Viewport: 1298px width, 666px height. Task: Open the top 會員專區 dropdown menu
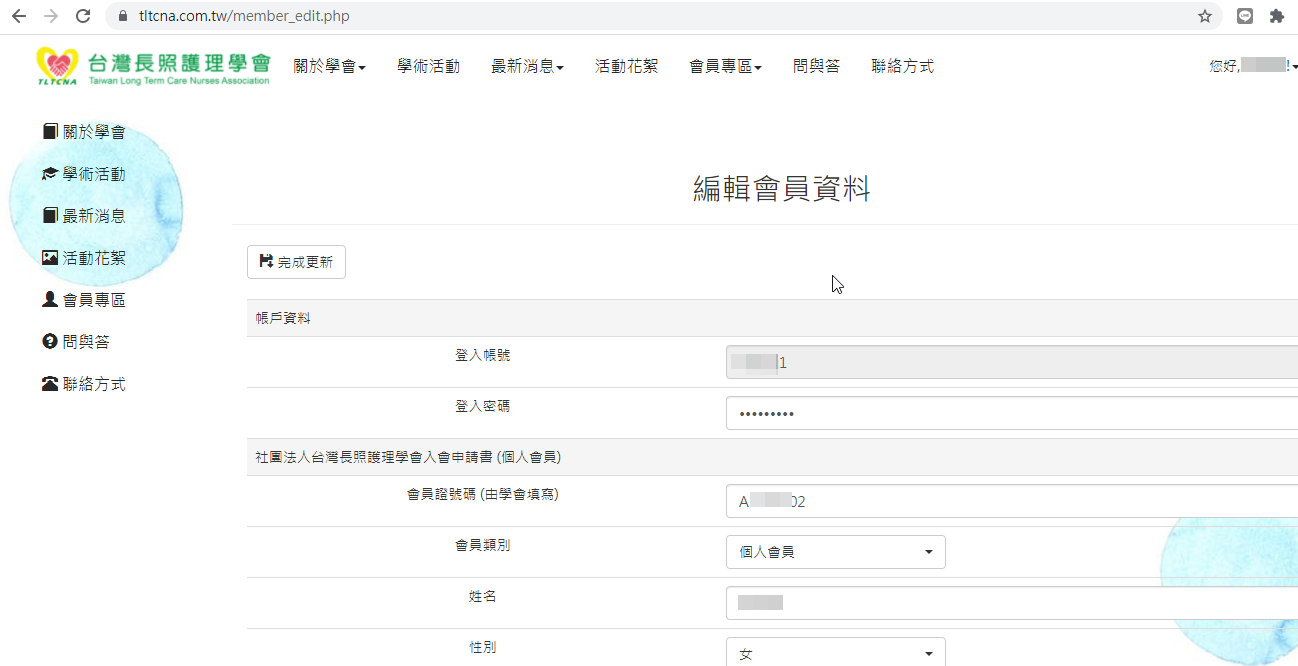coord(726,66)
